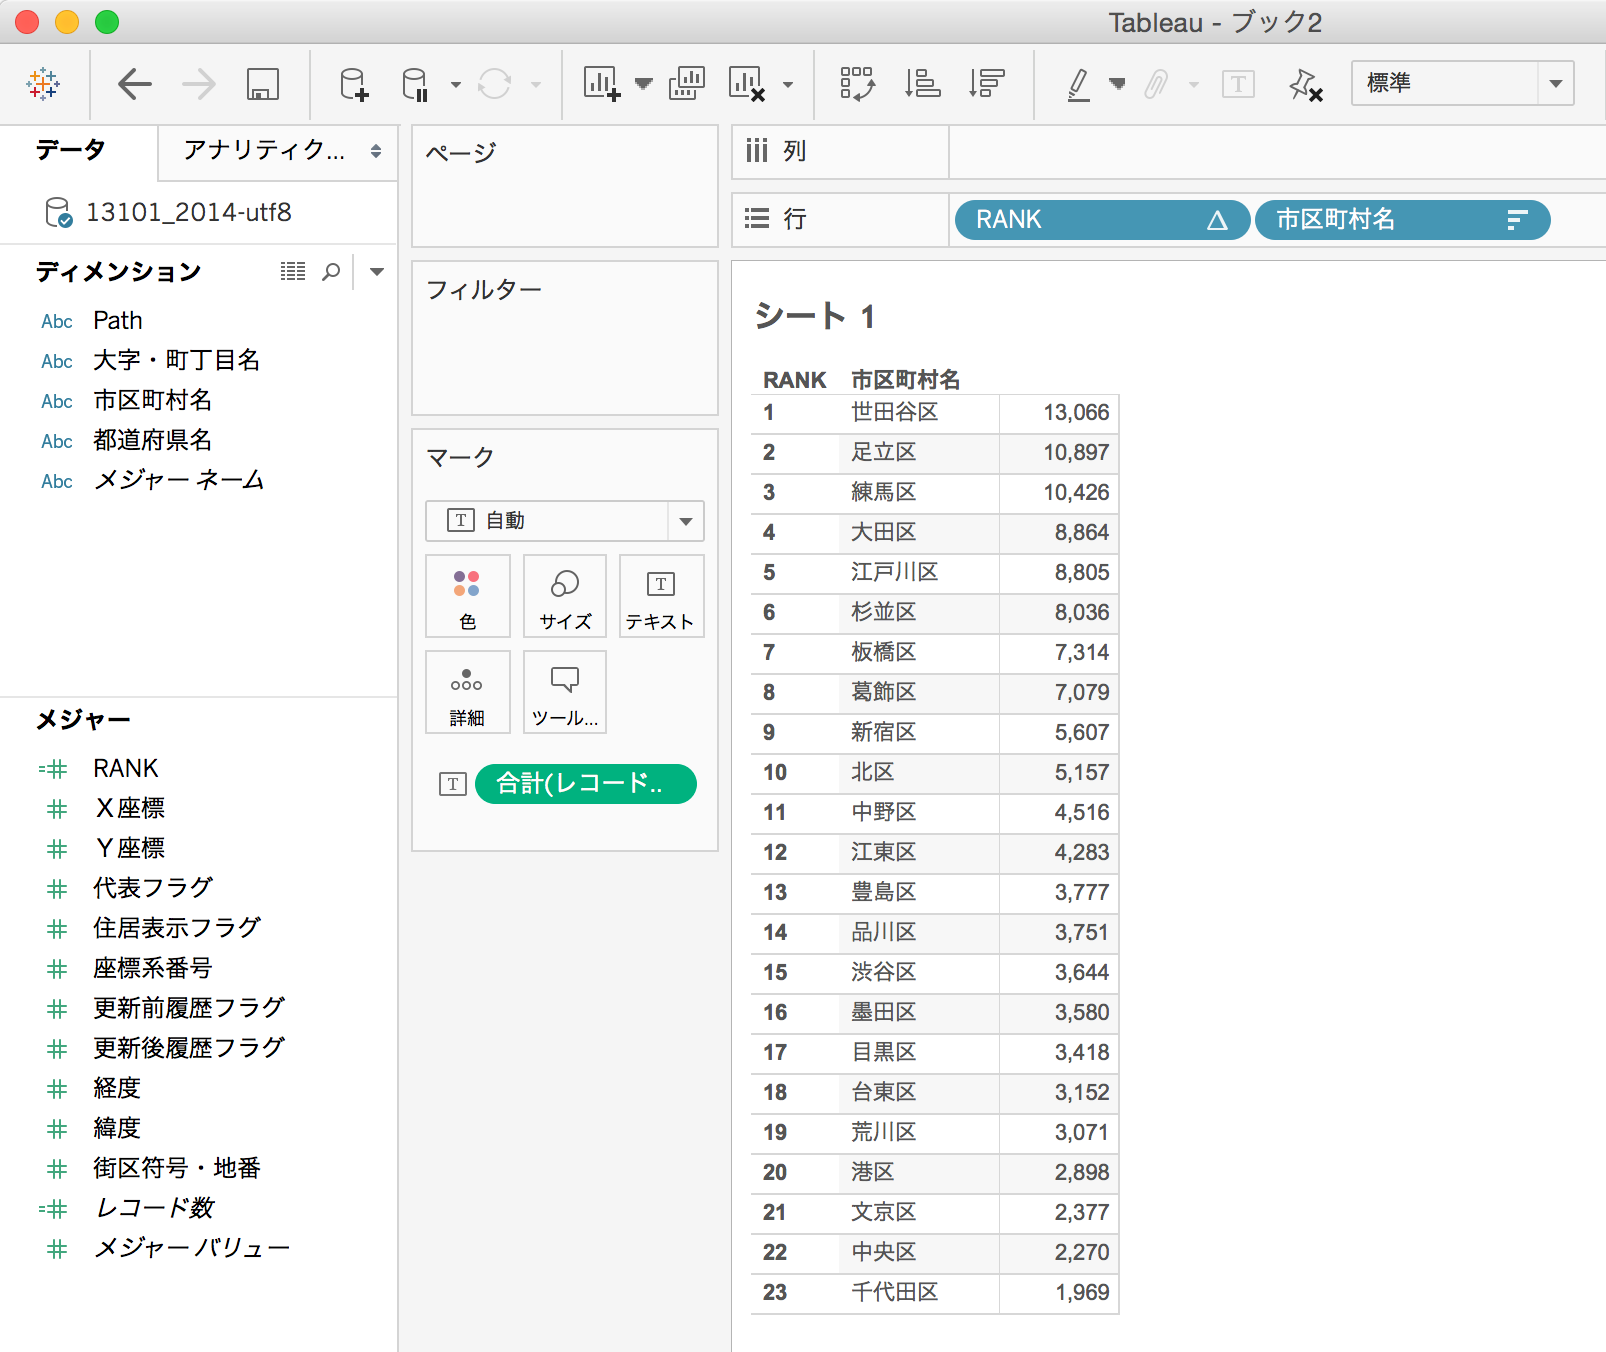Select the 大字・町丁目名 dimension
The image size is (1606, 1352).
click(x=177, y=361)
